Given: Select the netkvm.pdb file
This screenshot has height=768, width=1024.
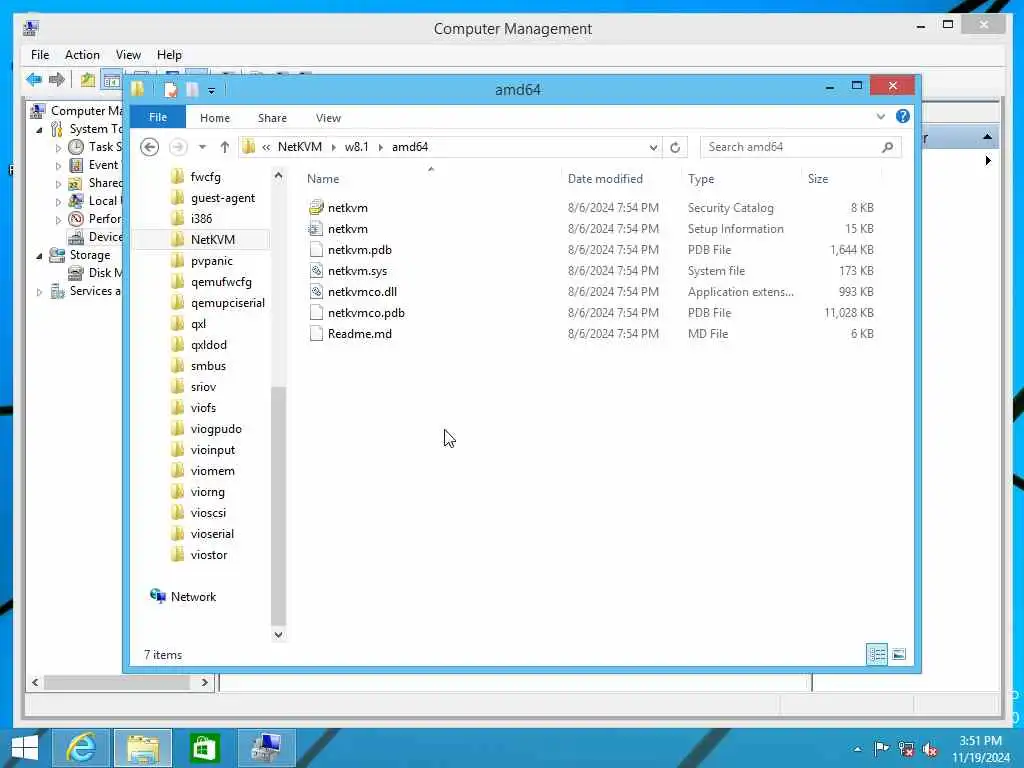Looking at the screenshot, I should pos(359,250).
